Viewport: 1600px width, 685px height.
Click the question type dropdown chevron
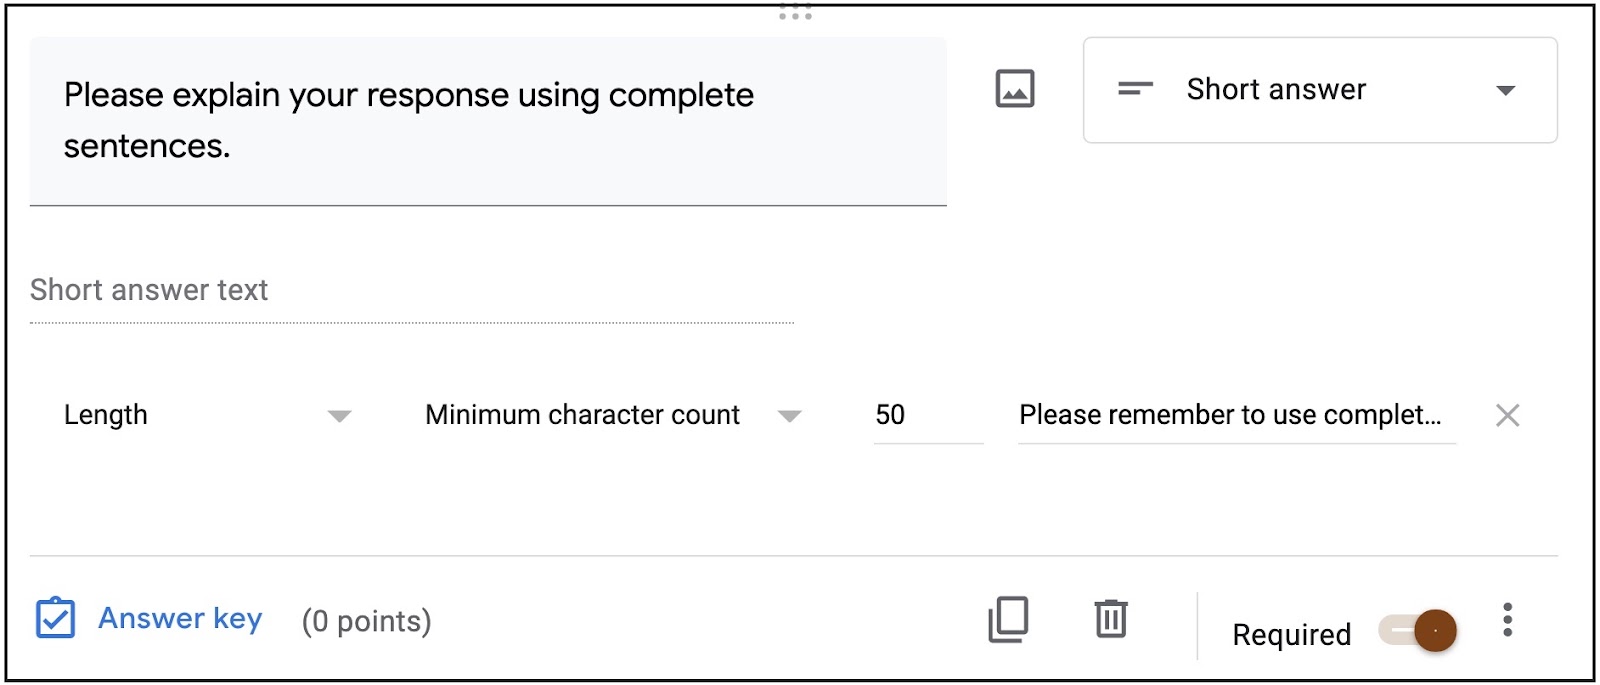(1504, 90)
